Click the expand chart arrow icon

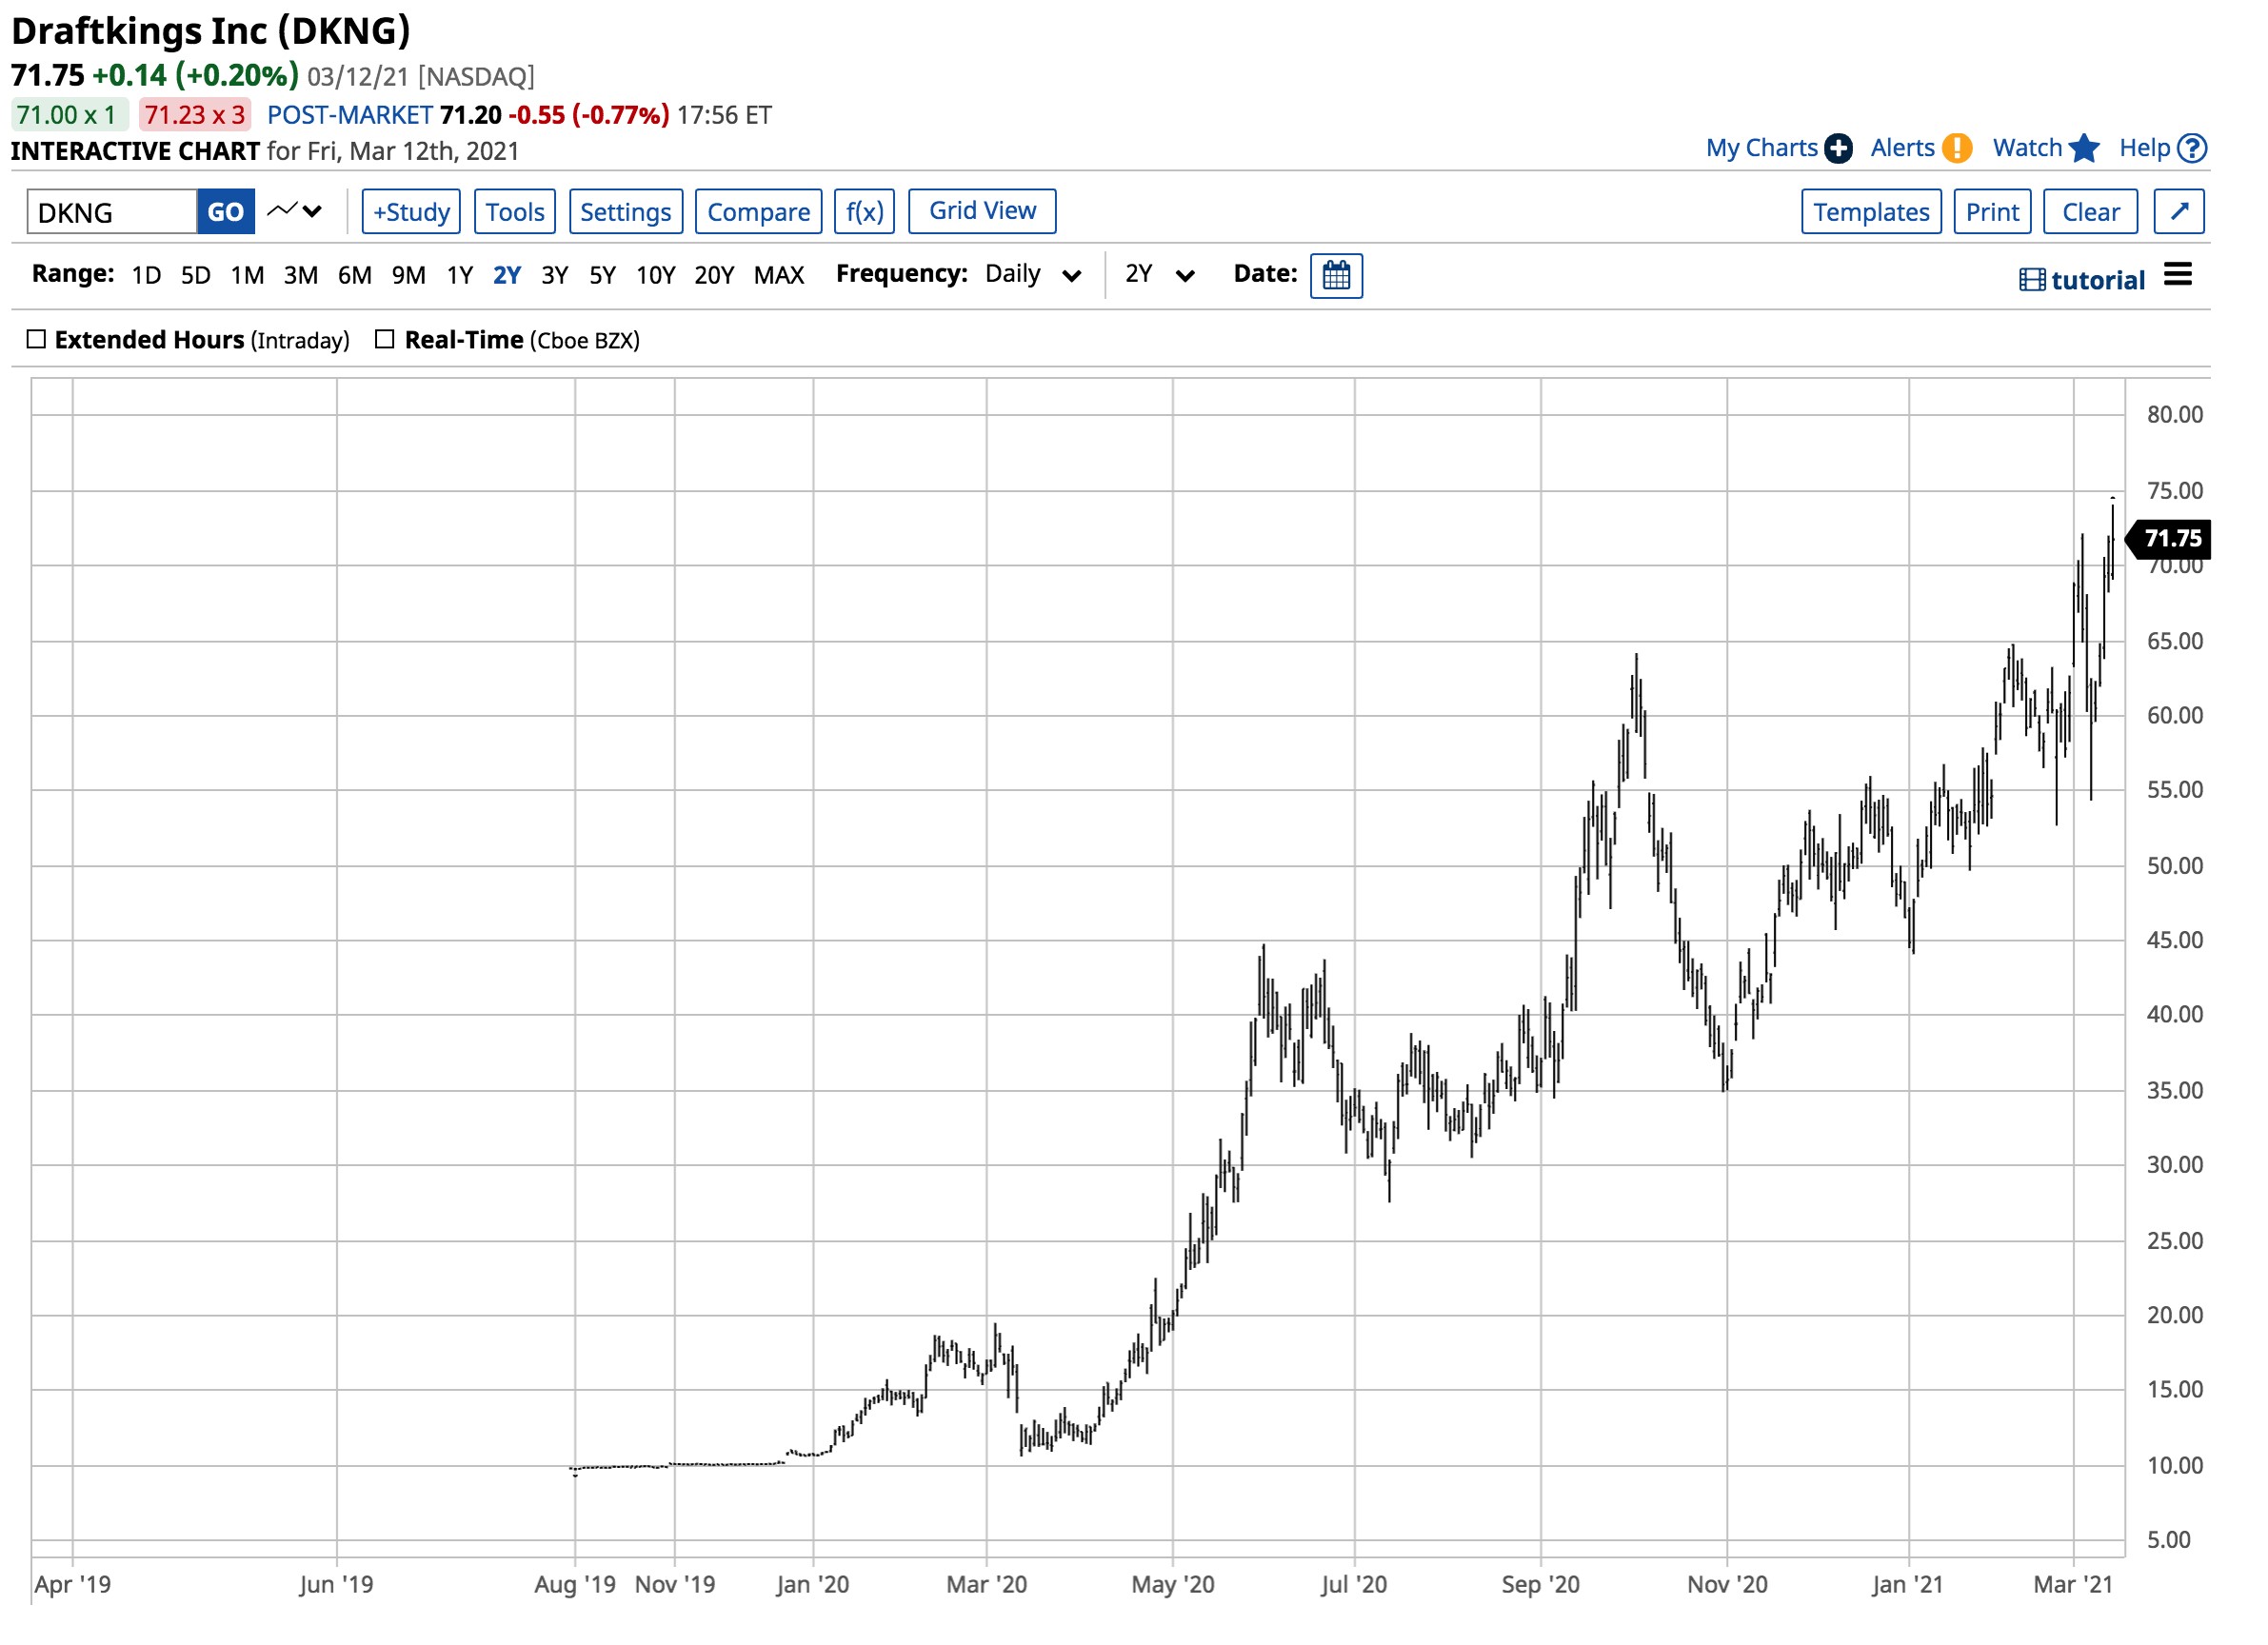tap(2179, 212)
